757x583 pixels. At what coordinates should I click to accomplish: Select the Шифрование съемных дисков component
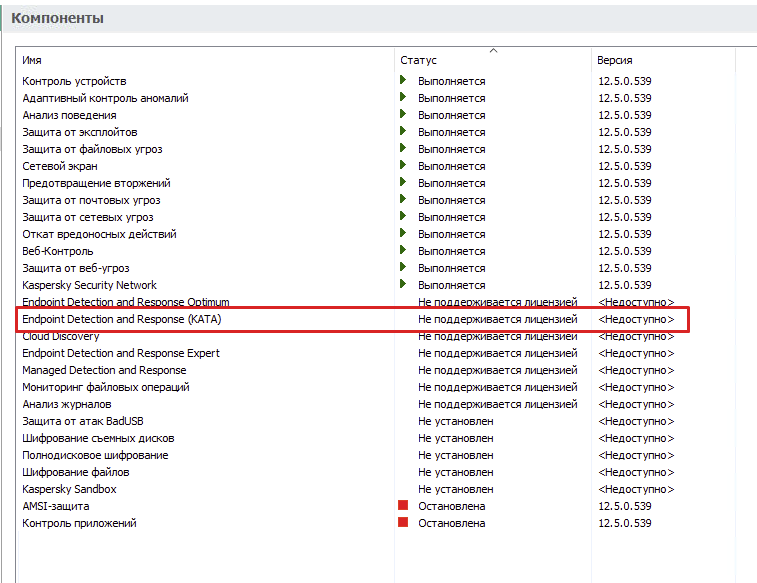tap(98, 438)
